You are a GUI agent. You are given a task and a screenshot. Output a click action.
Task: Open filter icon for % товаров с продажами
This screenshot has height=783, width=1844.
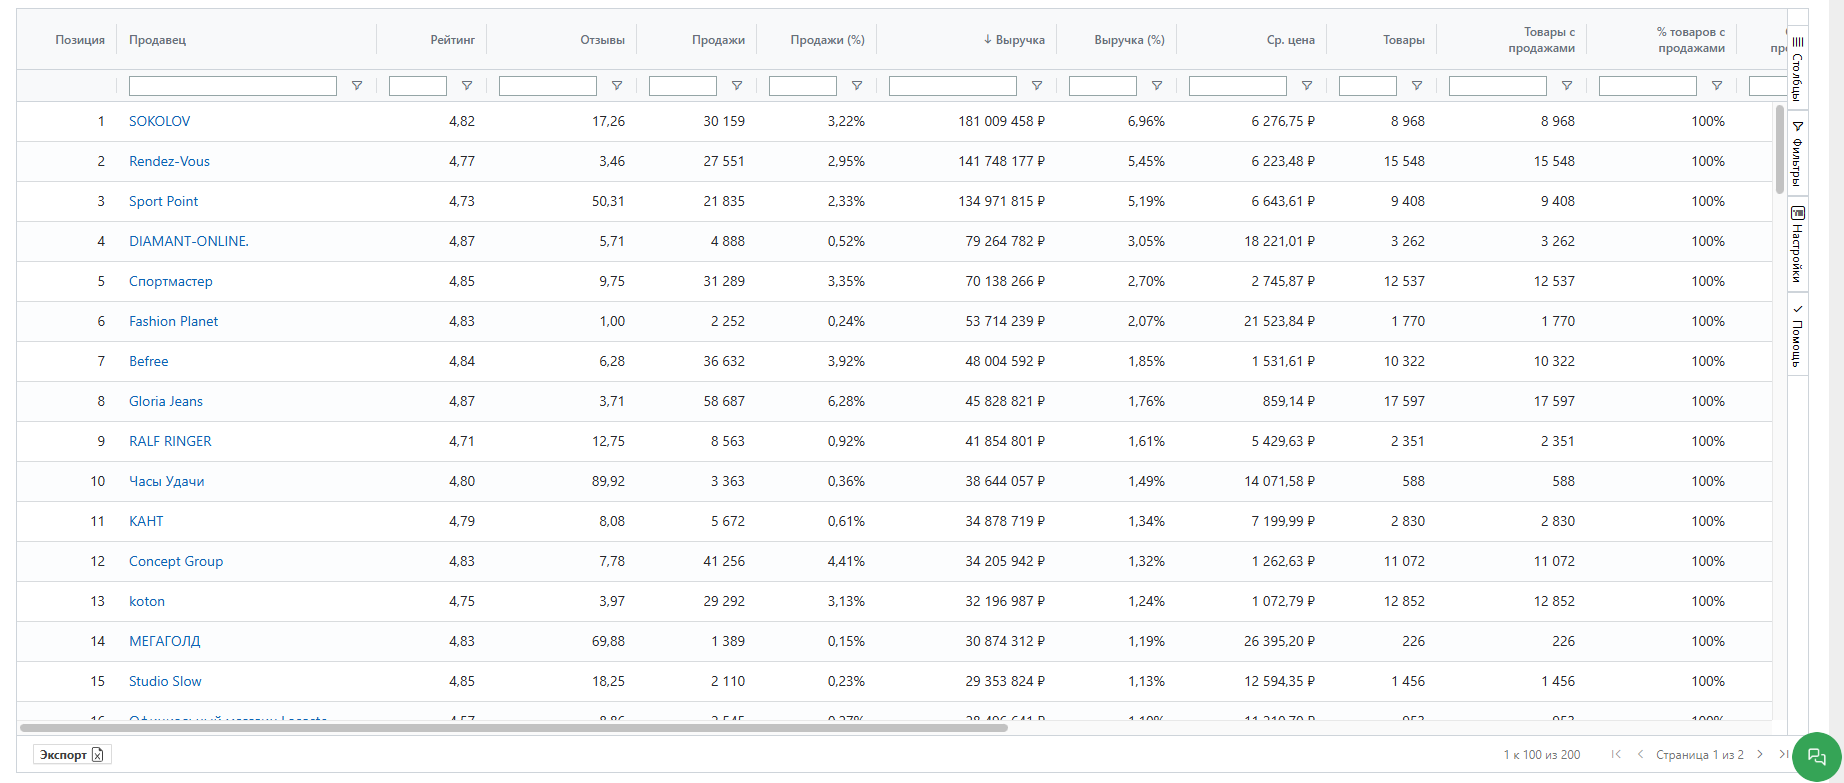[1717, 86]
